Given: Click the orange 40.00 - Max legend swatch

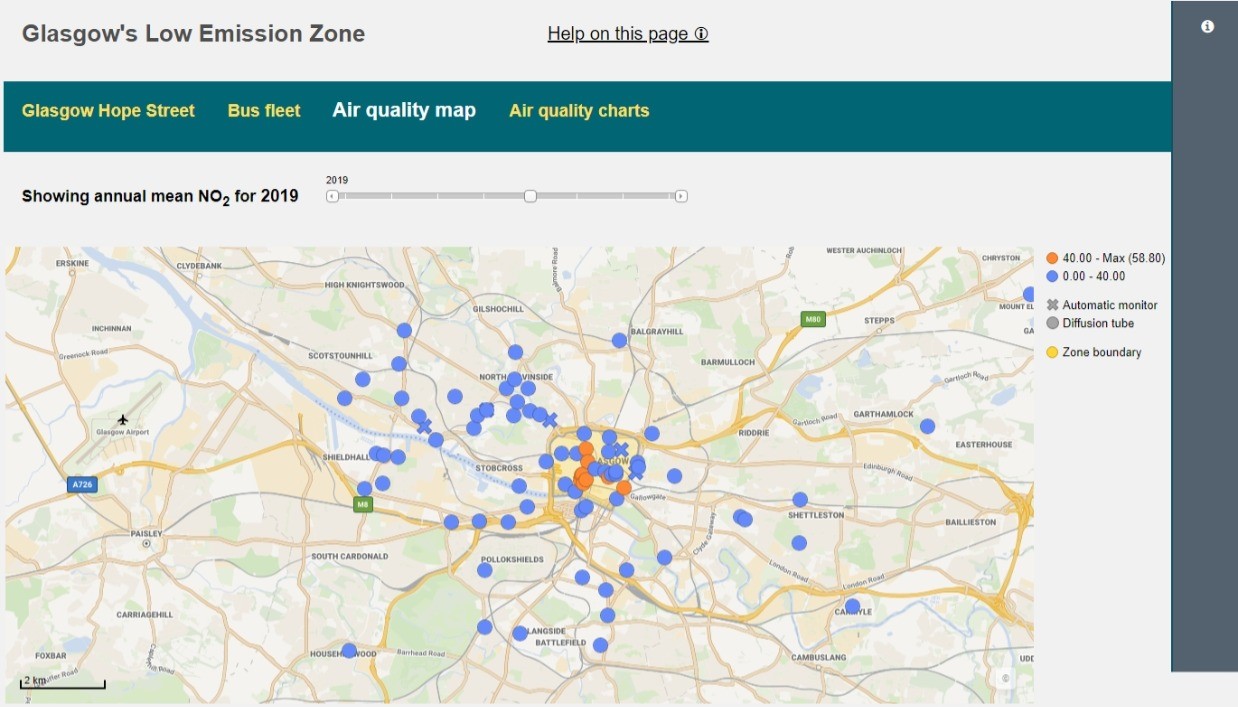Looking at the screenshot, I should (x=1052, y=258).
